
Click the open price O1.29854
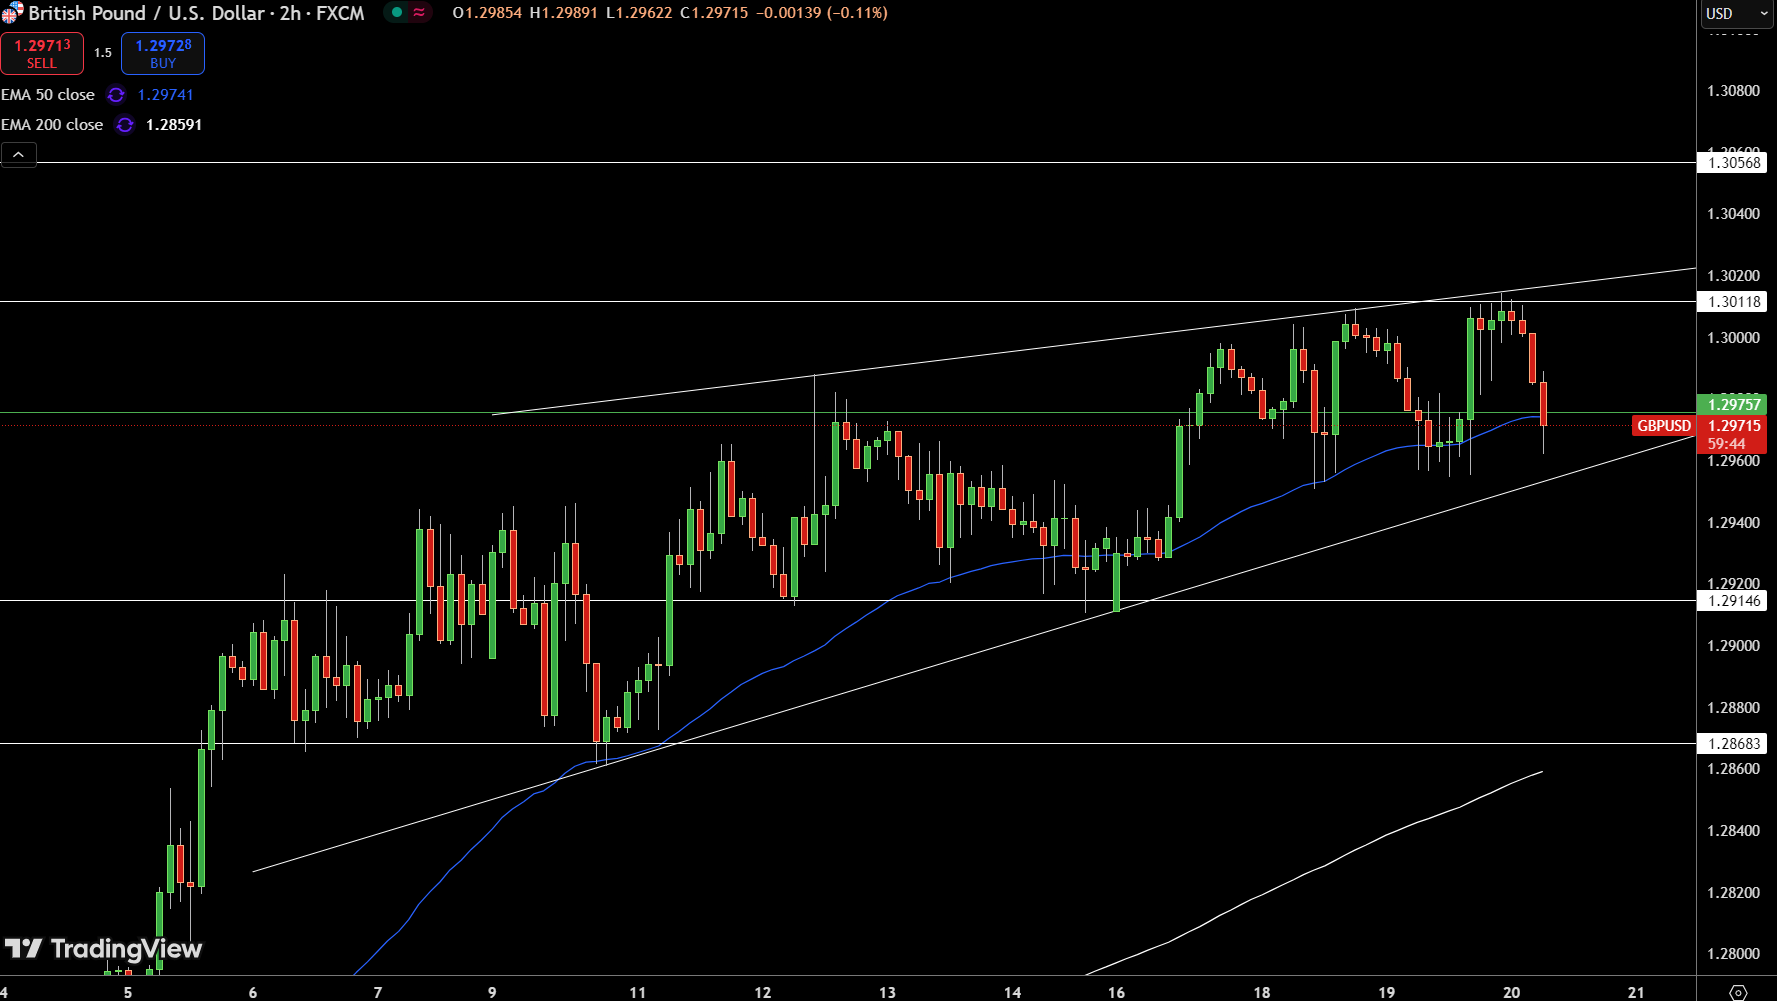pos(487,13)
